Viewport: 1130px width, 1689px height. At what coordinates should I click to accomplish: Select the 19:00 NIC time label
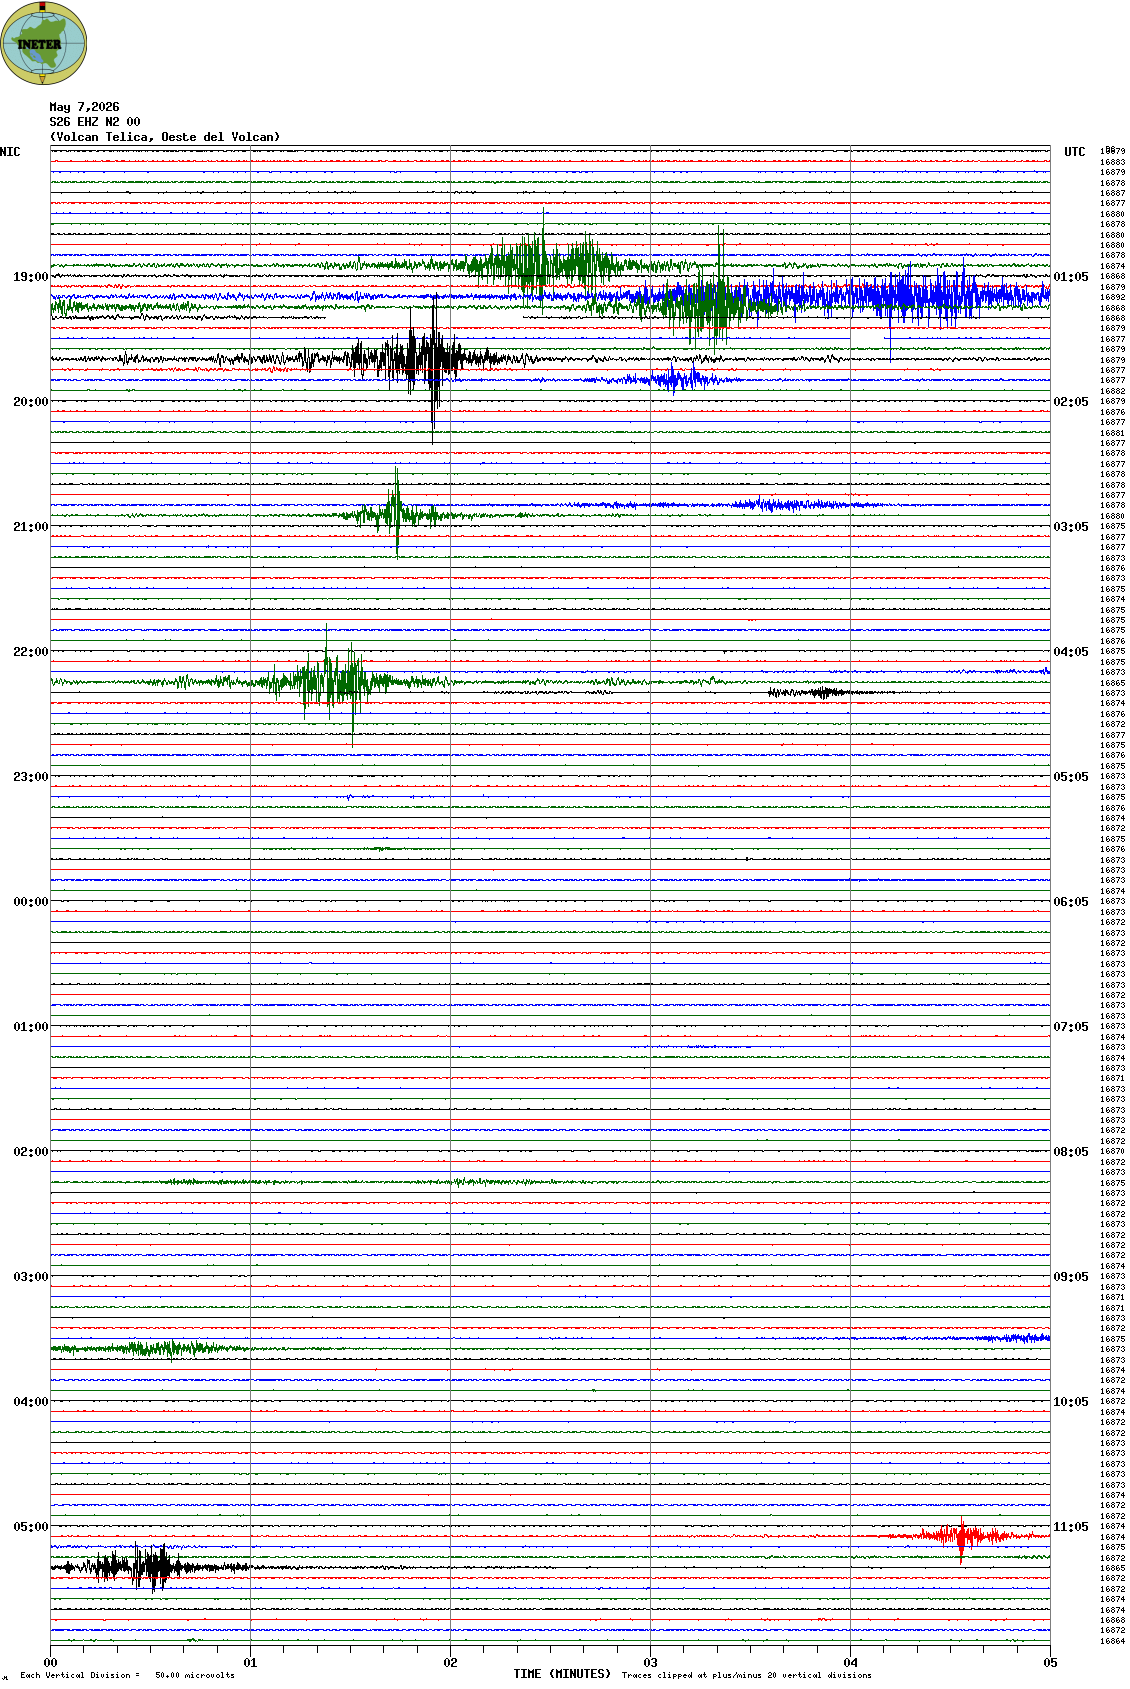tap(30, 277)
